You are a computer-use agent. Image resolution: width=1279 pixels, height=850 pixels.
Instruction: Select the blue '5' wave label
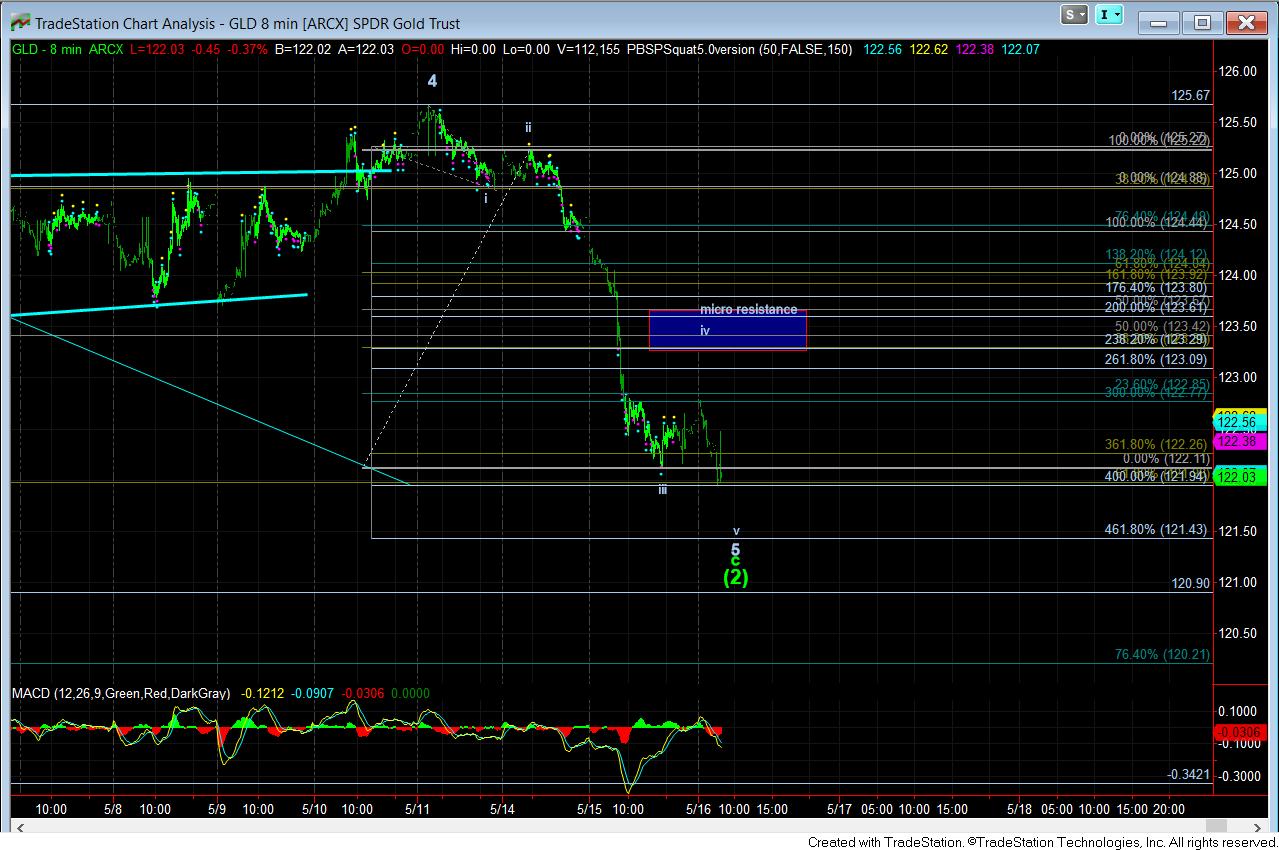coord(736,550)
